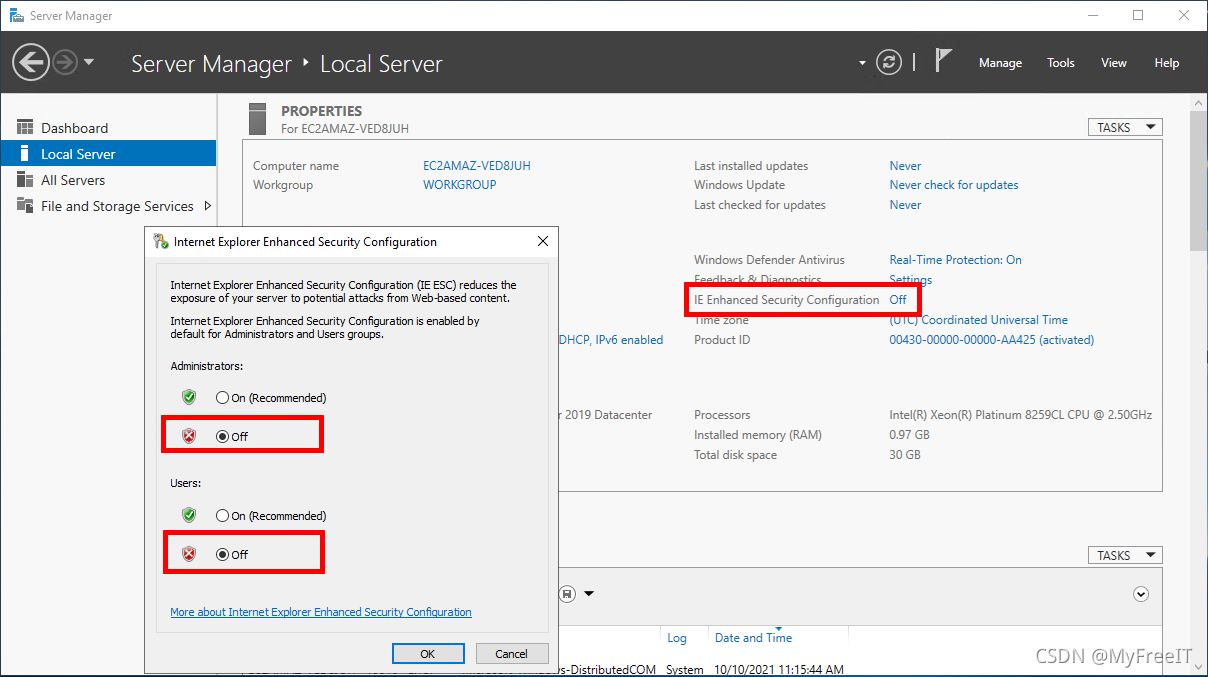1208x677 pixels.
Task: Click Never beside Last checked for updates
Action: pos(906,205)
